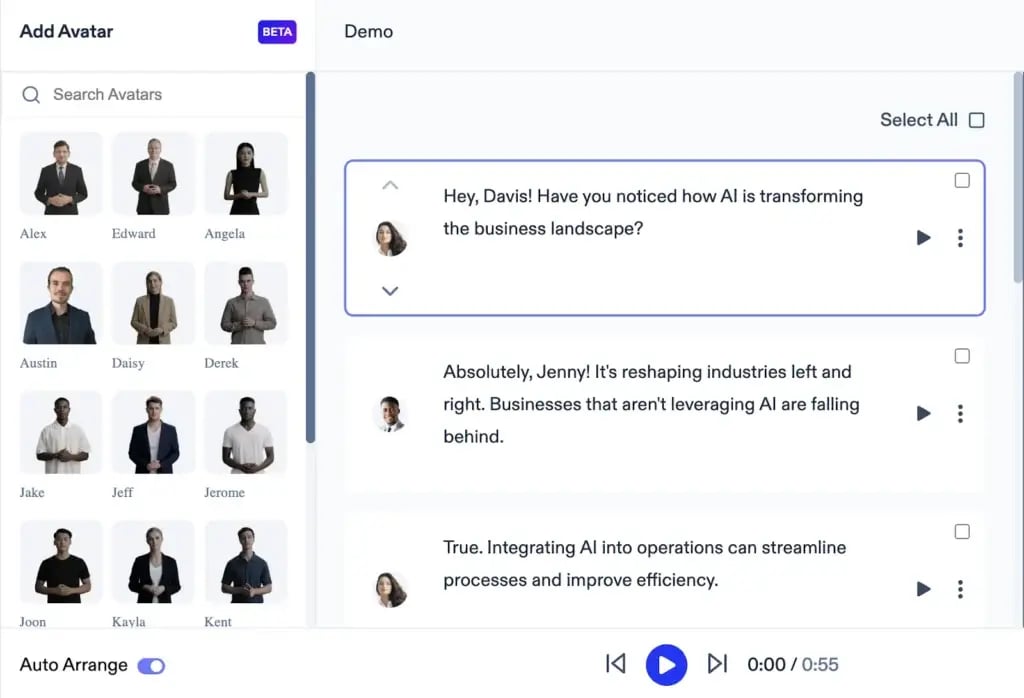
Task: Click the BETA badge beside Add Avatar
Action: 277,32
